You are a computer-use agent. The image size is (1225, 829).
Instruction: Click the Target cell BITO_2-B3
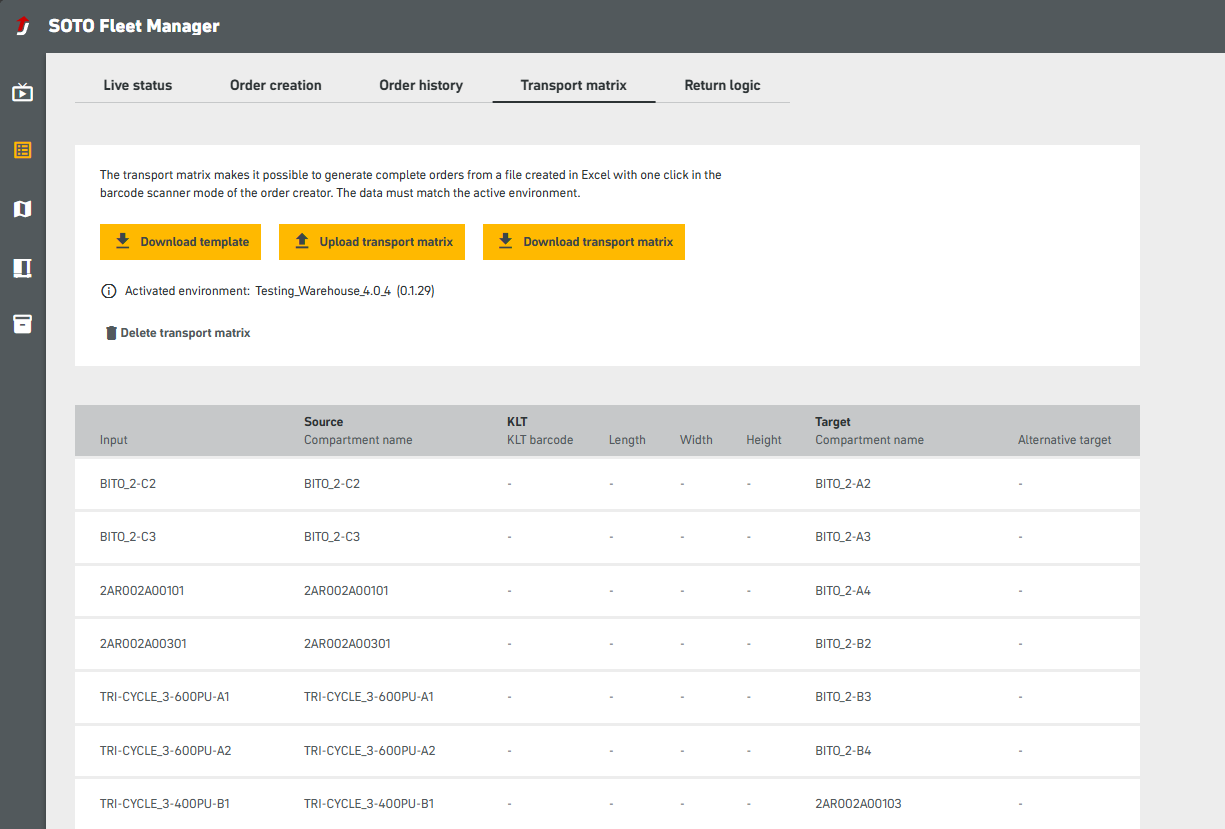click(x=843, y=697)
